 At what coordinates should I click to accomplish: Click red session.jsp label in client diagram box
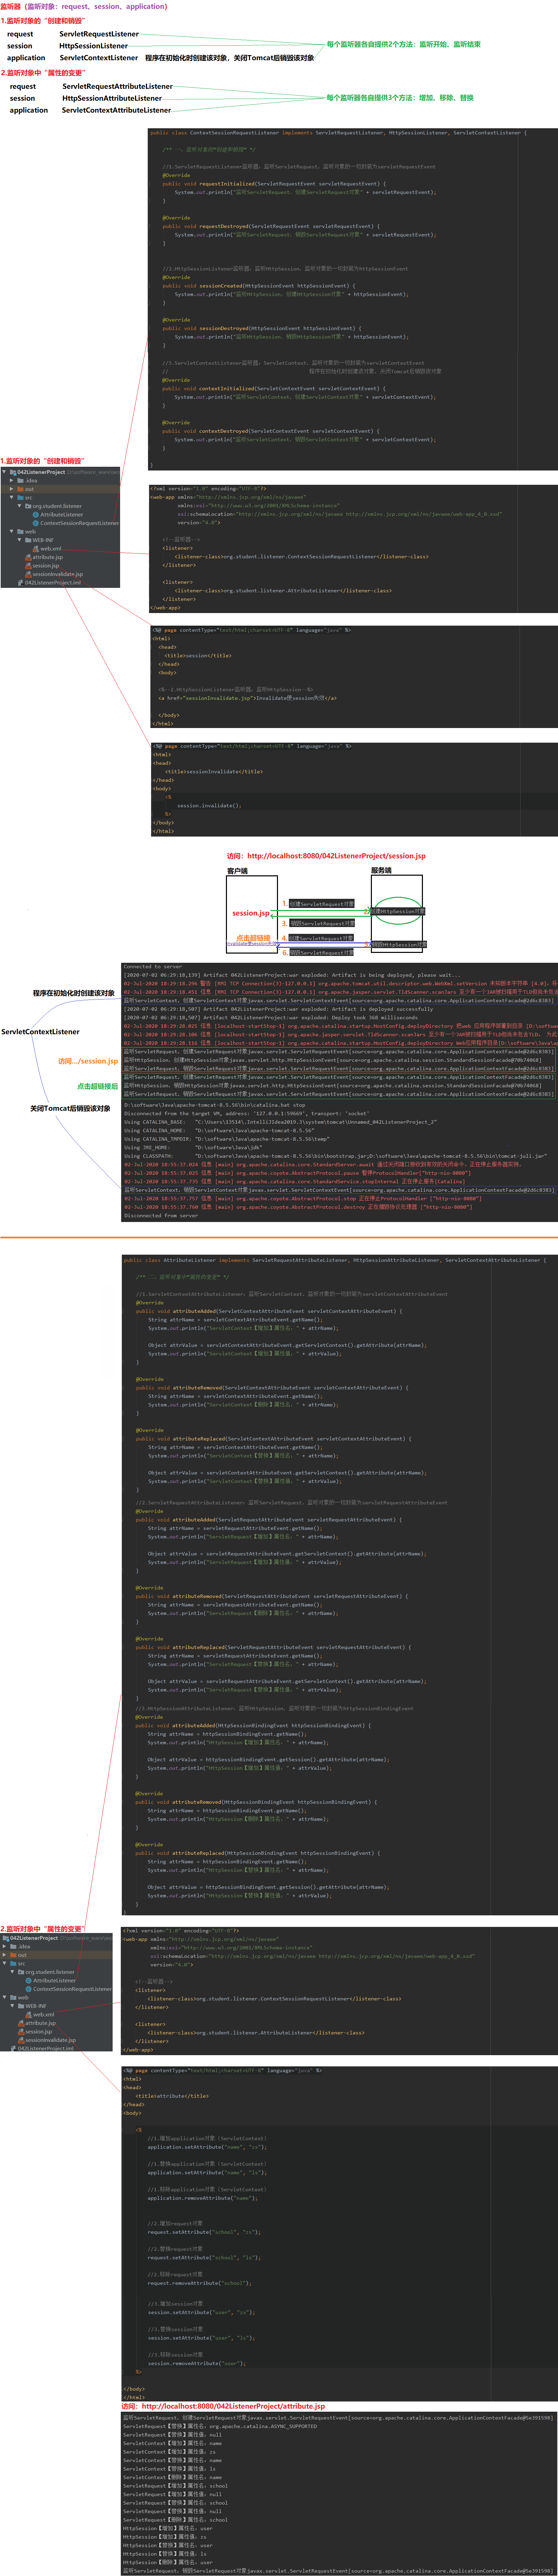click(250, 913)
